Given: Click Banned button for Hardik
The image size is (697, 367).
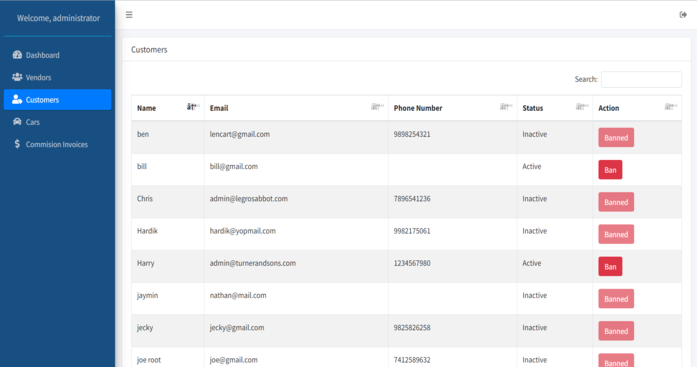Looking at the screenshot, I should coord(616,234).
